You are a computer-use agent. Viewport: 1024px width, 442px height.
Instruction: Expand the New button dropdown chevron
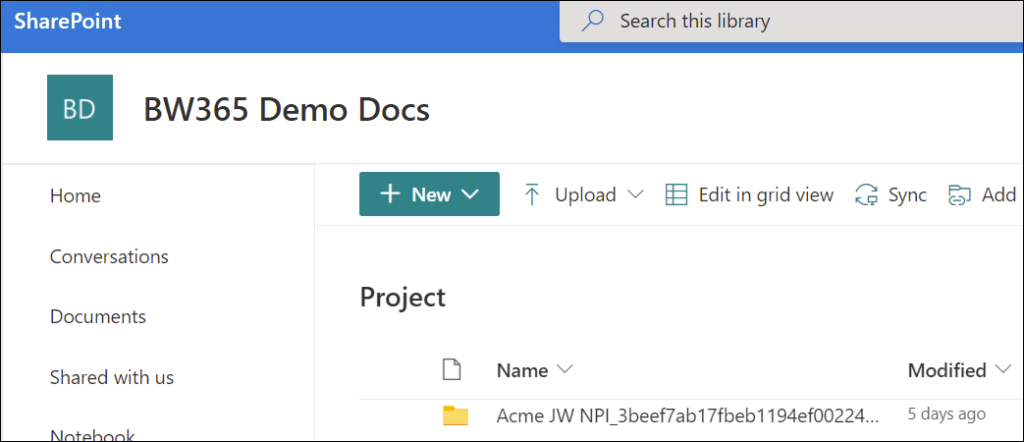pos(471,195)
